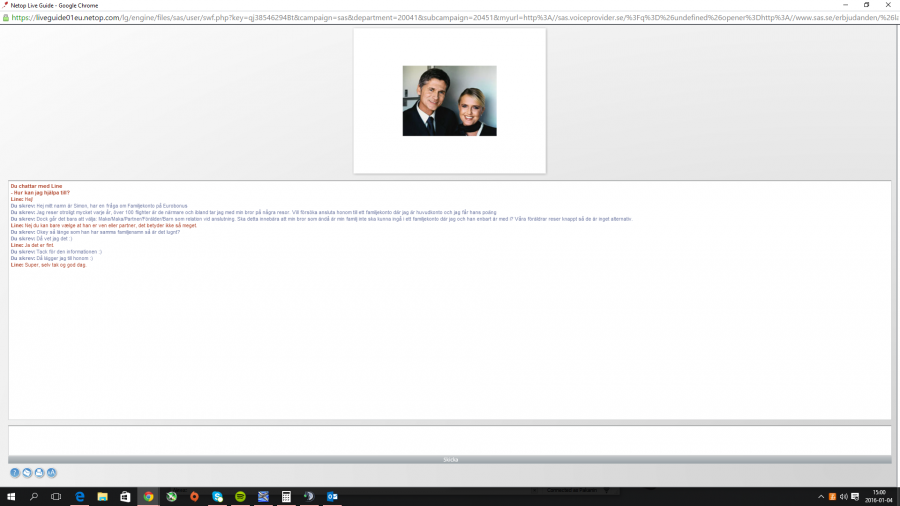The width and height of the screenshot is (900, 506).
Task: Click the text size icon
Action: coord(51,472)
